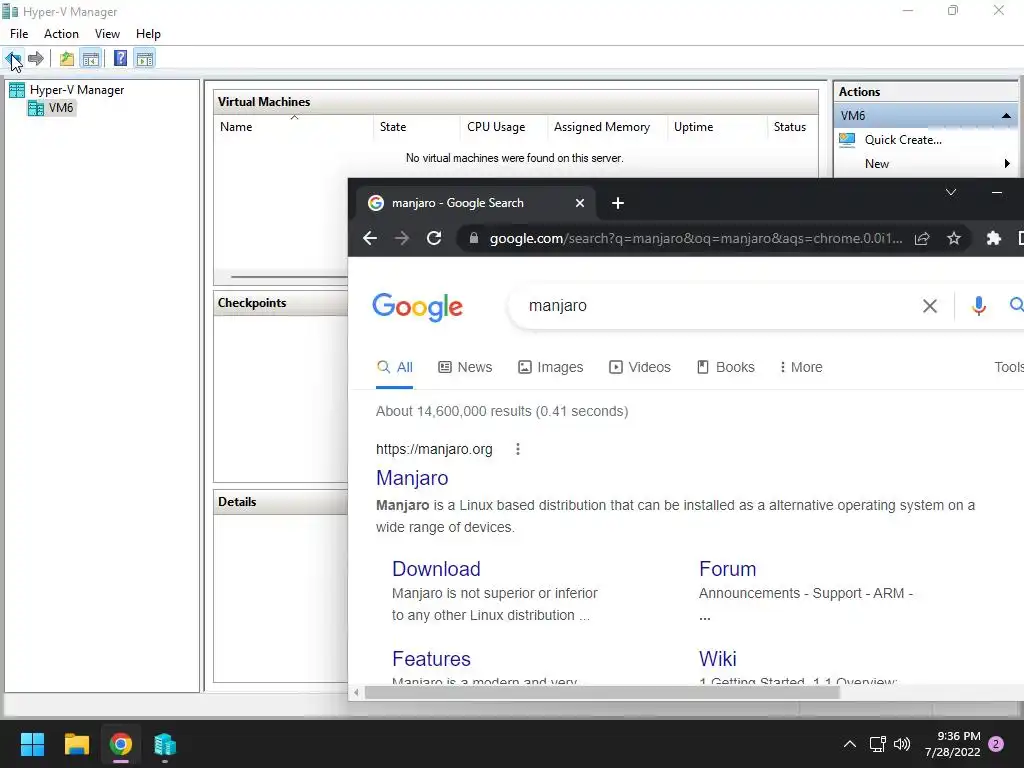Click the Google logo
Screen dimensions: 1024x768
417,307
